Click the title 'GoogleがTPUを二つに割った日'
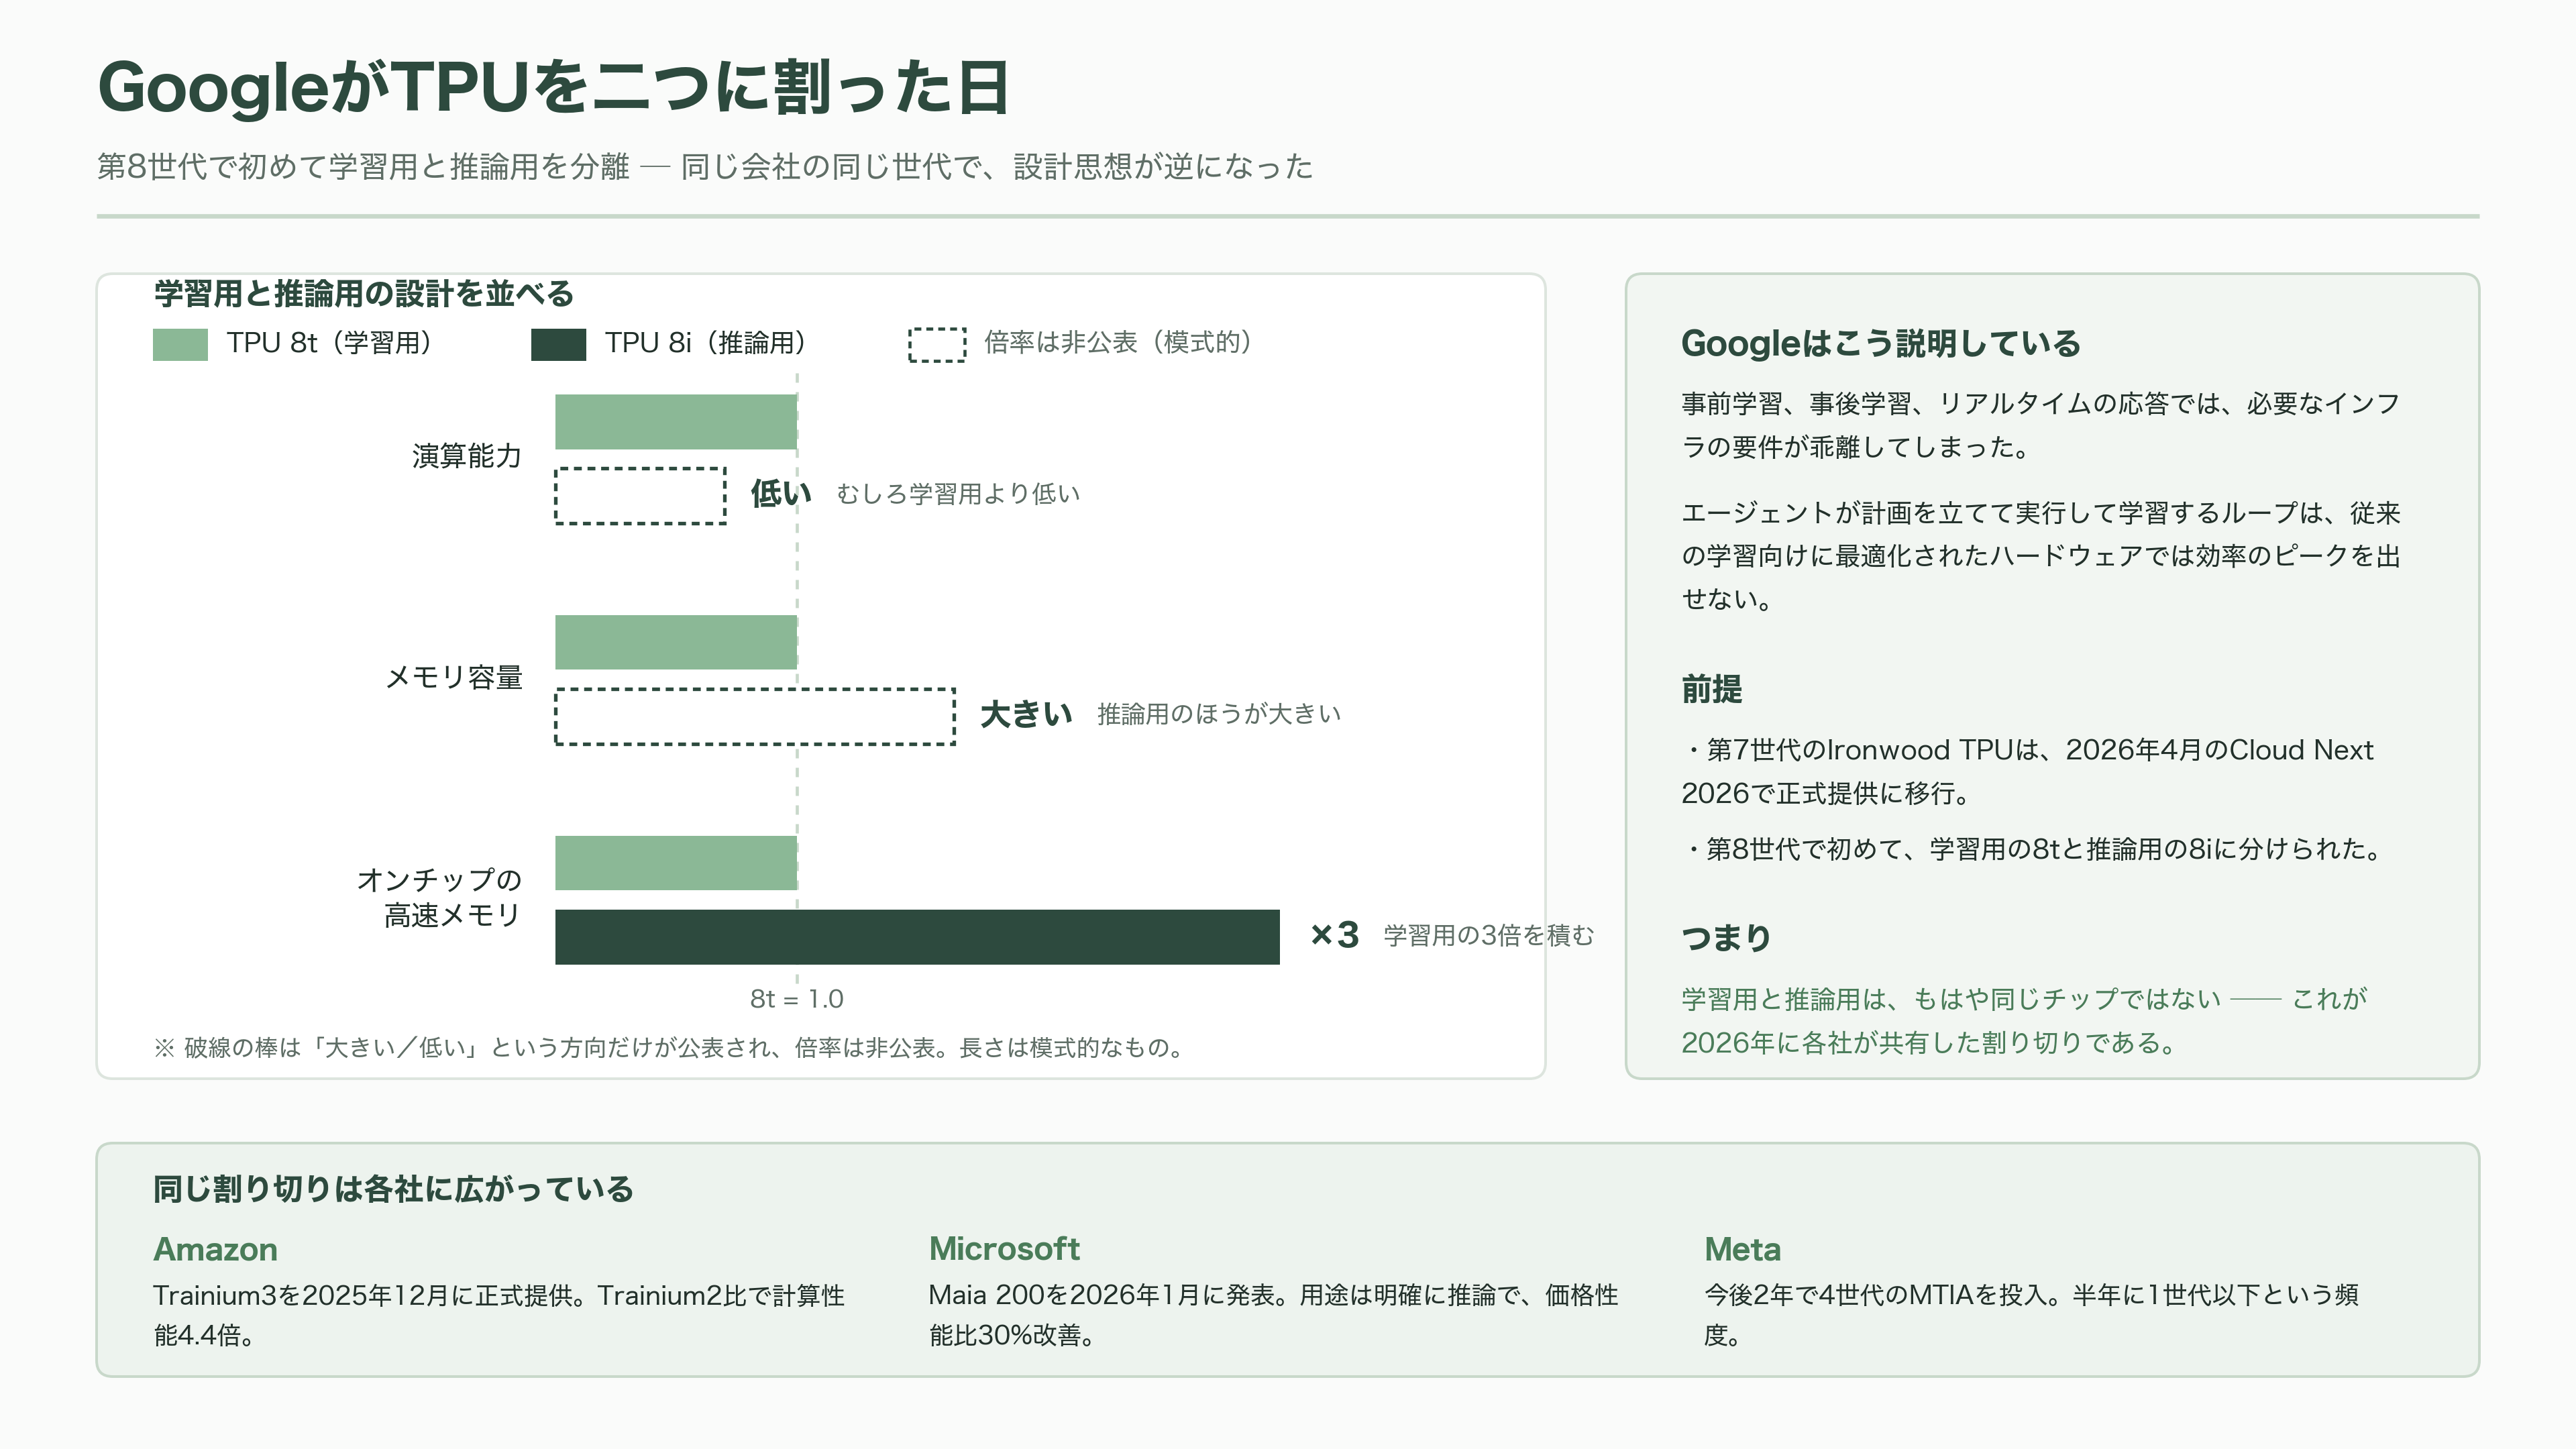 [x=553, y=87]
